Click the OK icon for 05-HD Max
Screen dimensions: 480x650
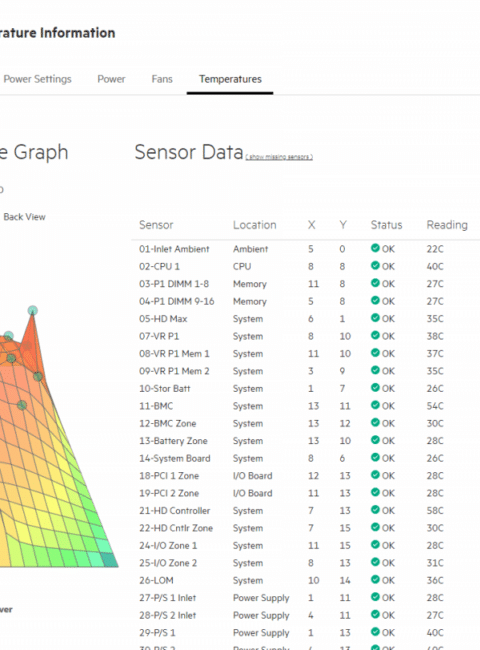[x=375, y=318]
